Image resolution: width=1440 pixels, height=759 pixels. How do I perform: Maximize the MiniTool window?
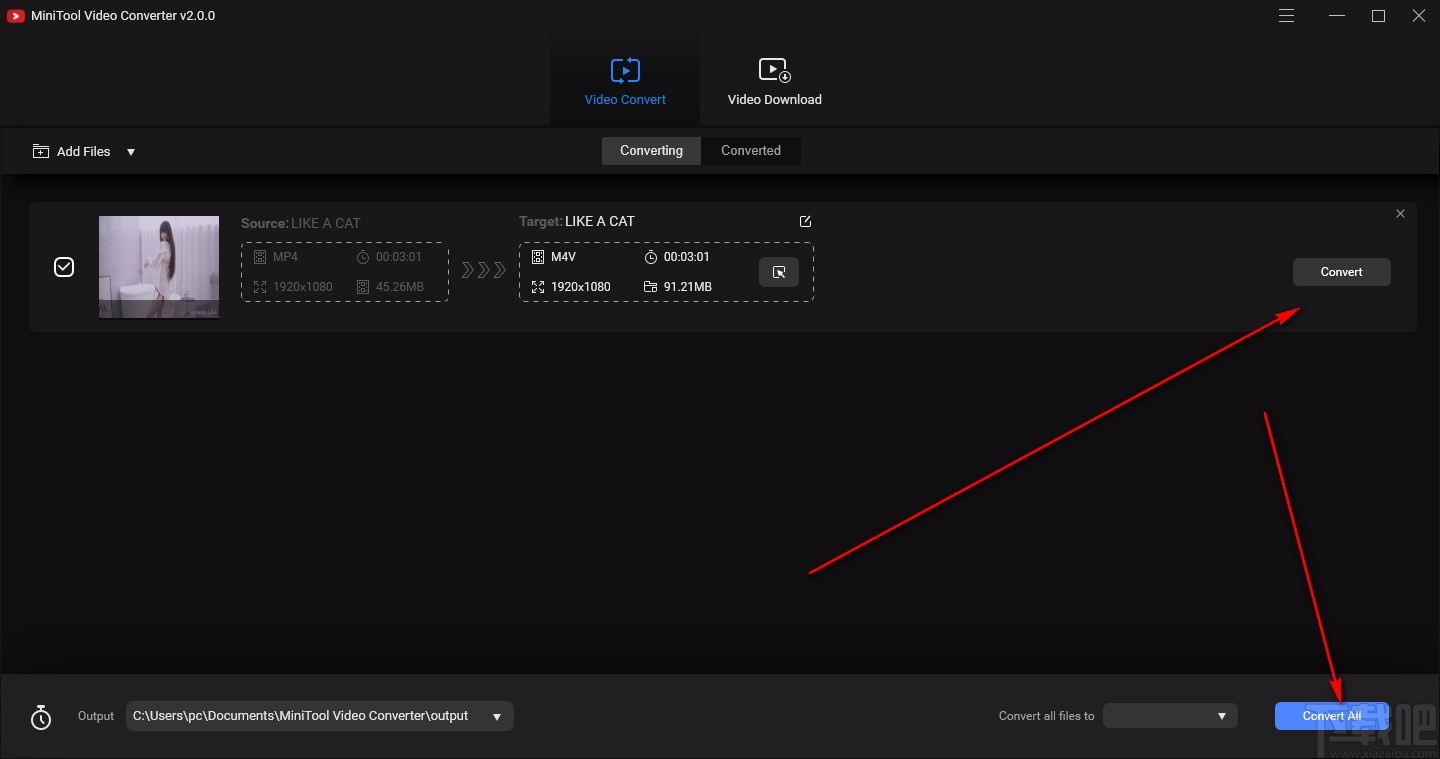[1378, 16]
